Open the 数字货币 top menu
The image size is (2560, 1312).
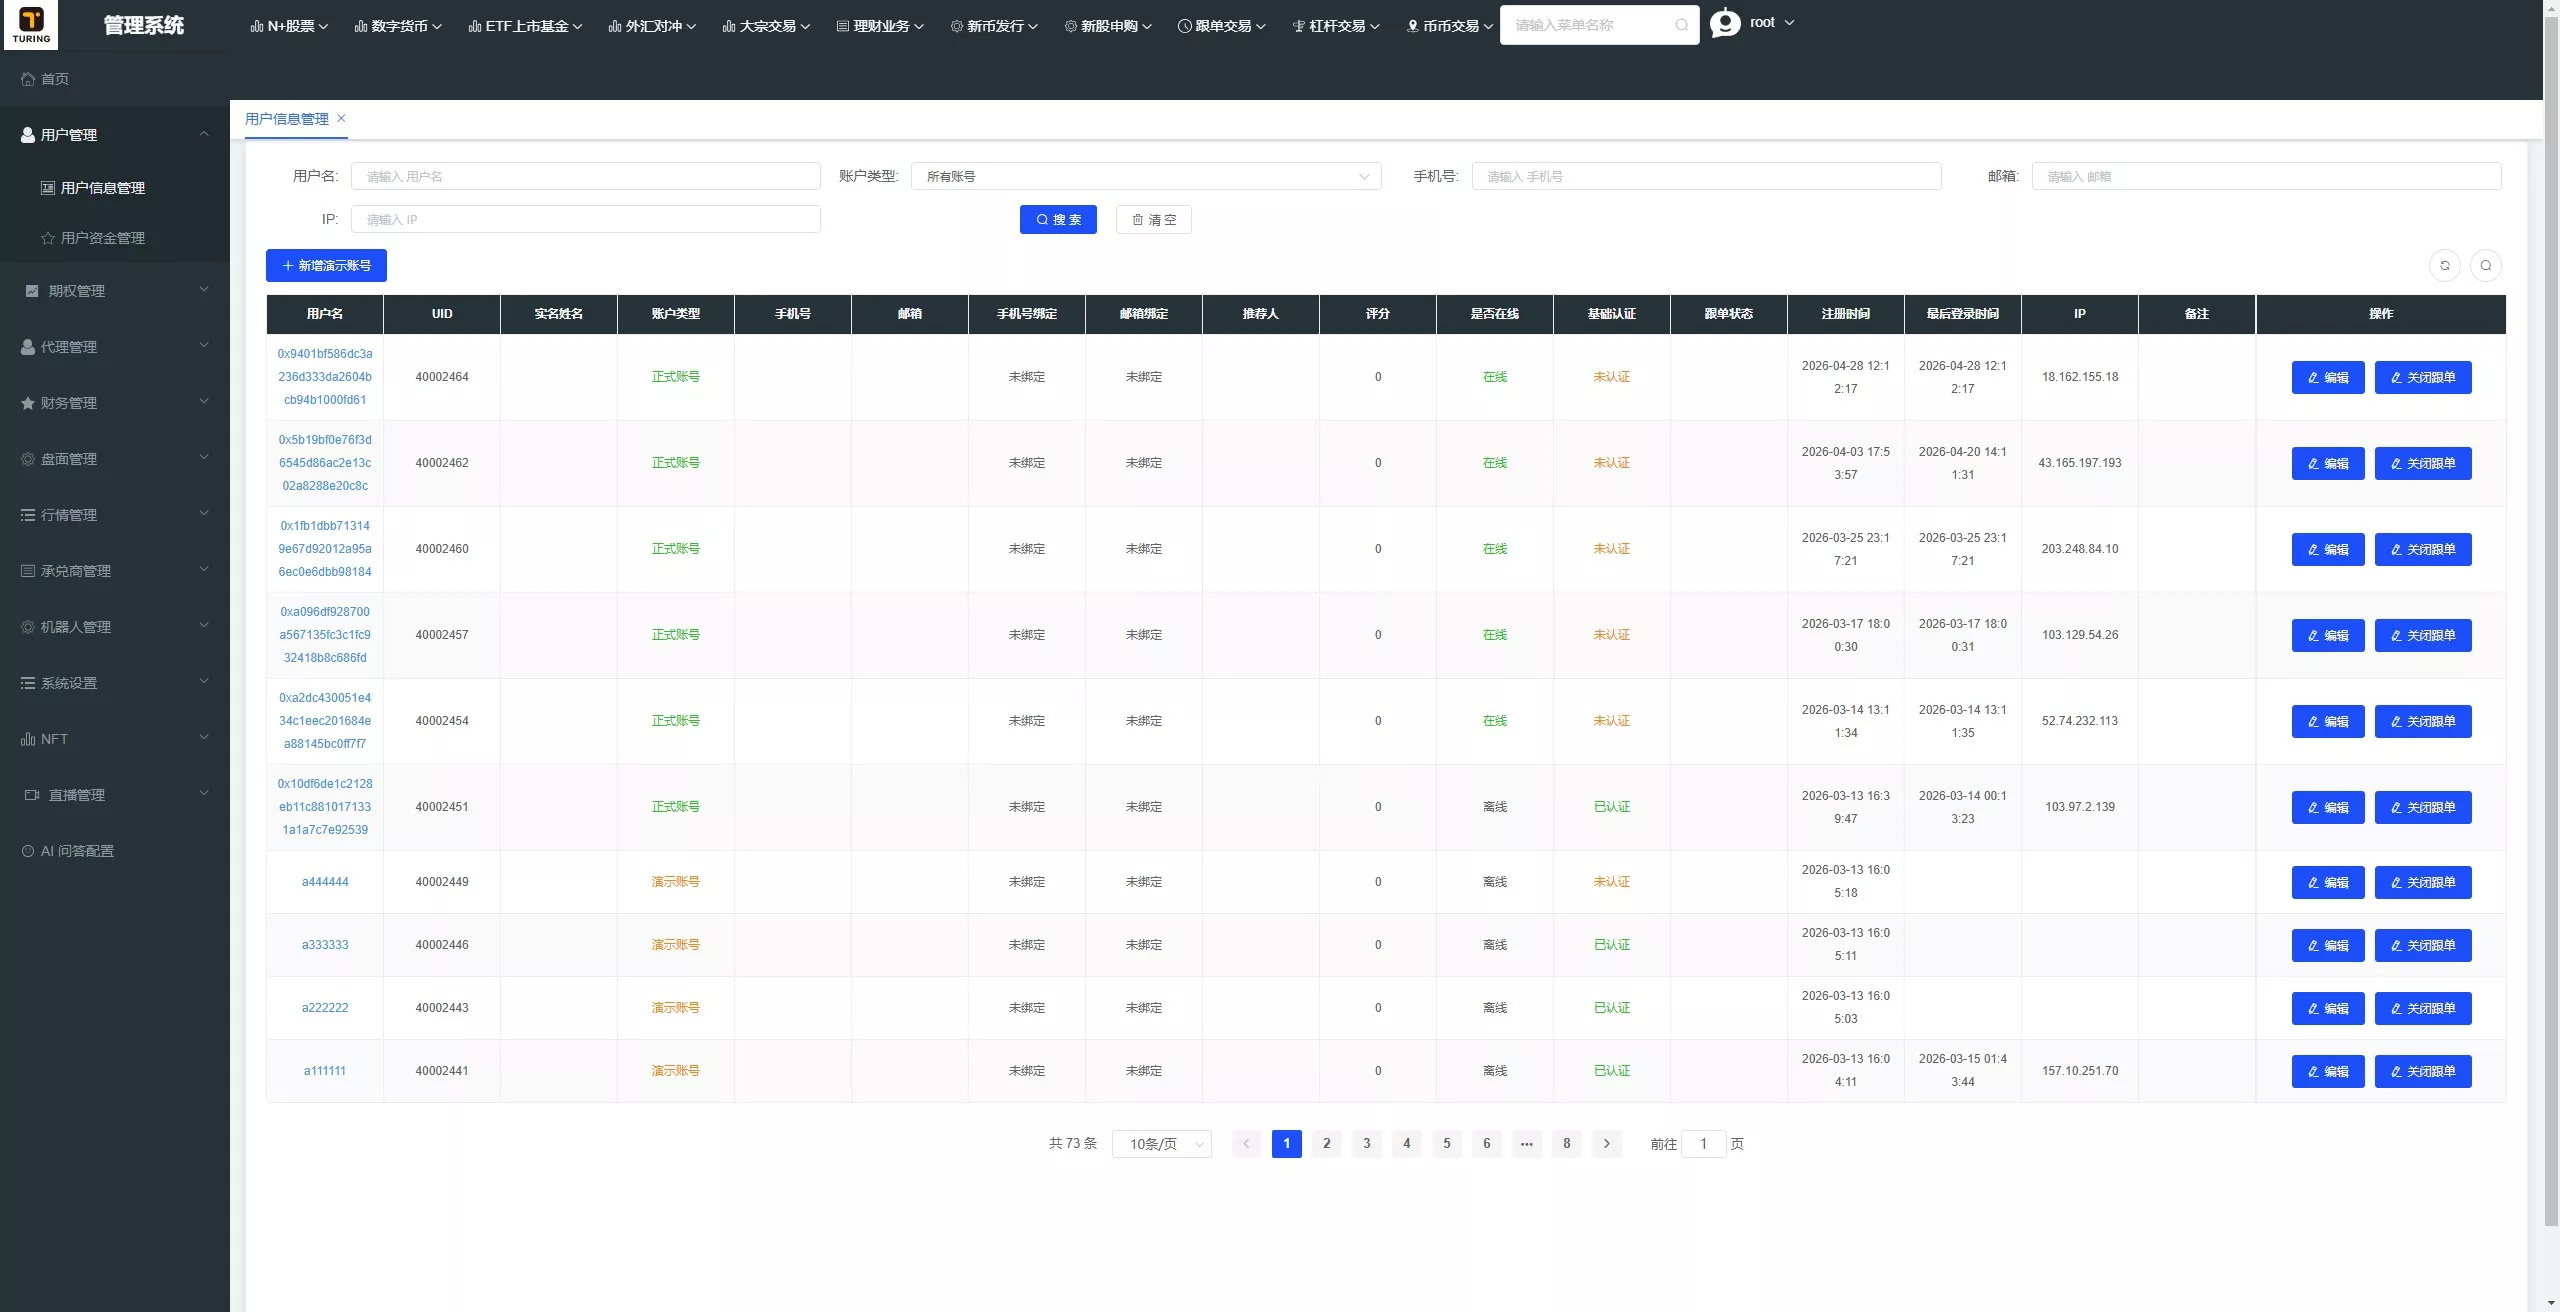click(398, 26)
